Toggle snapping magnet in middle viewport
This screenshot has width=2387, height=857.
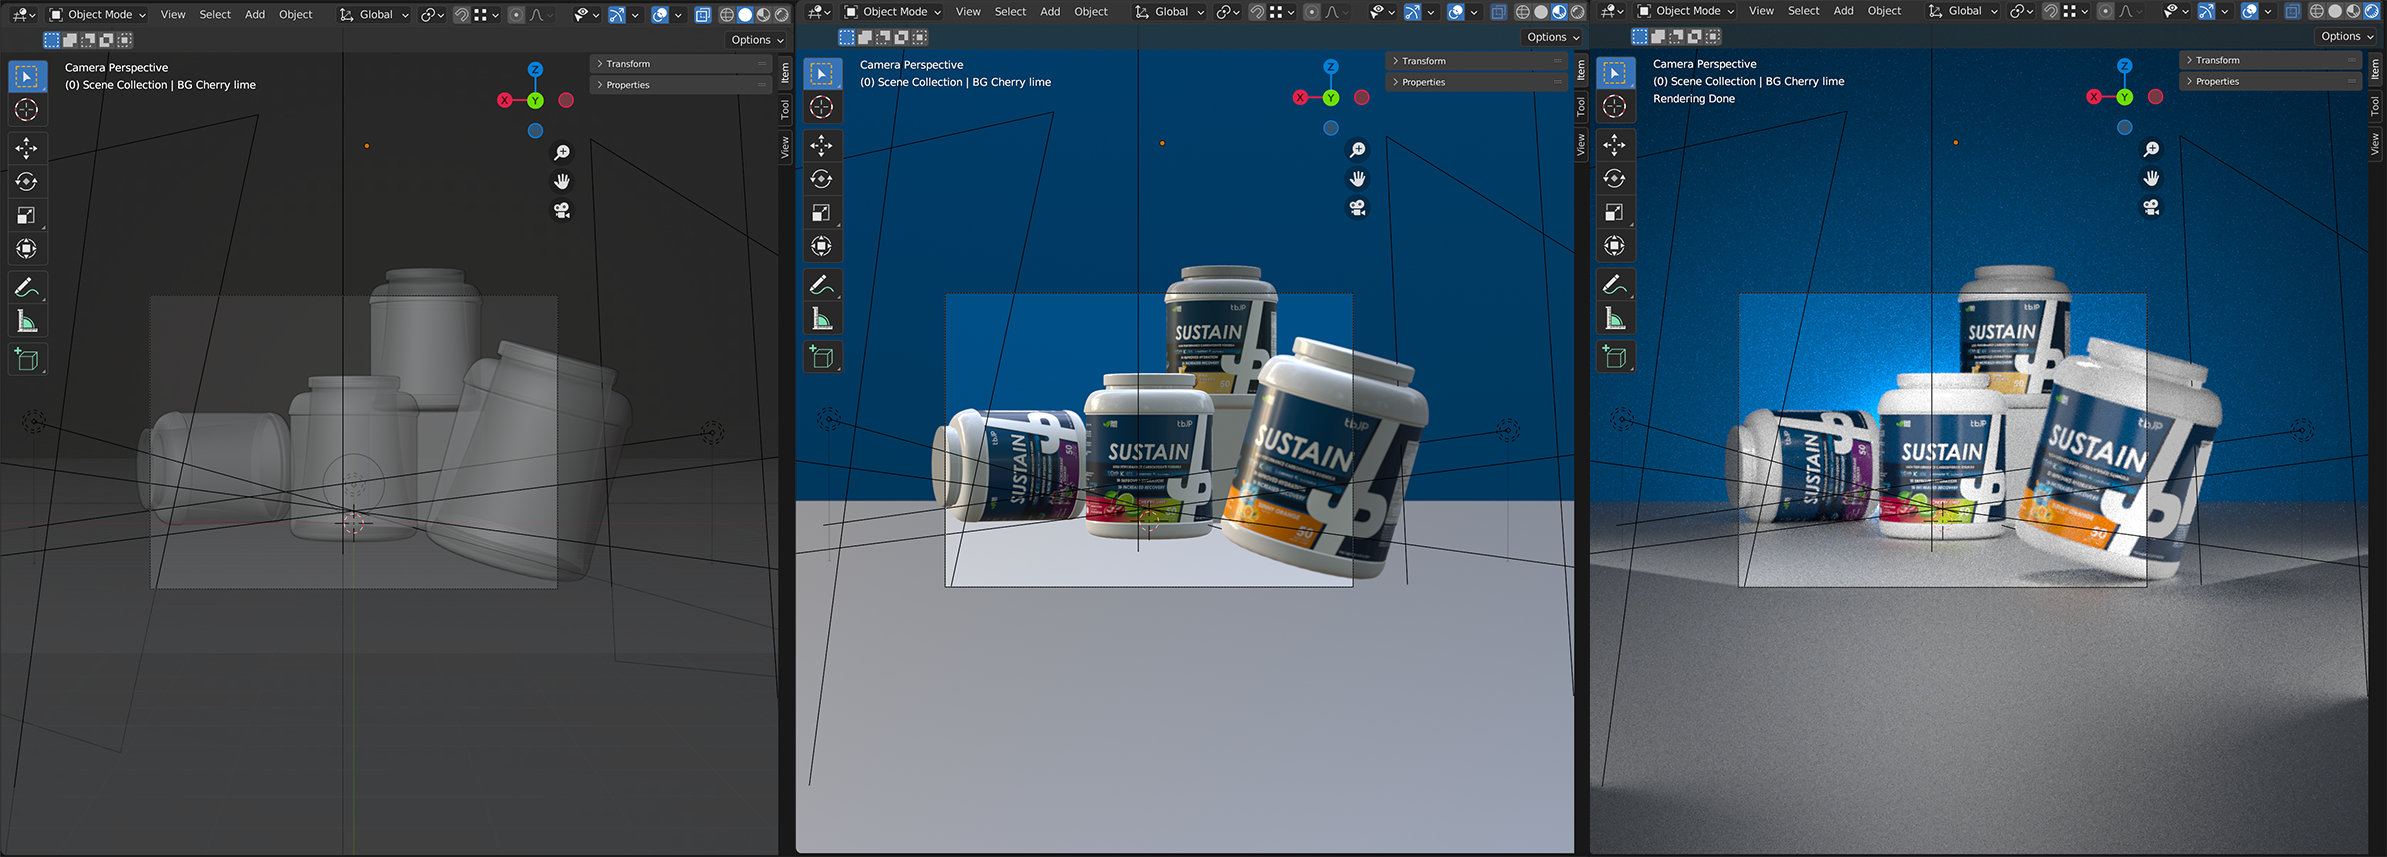coord(1257,12)
